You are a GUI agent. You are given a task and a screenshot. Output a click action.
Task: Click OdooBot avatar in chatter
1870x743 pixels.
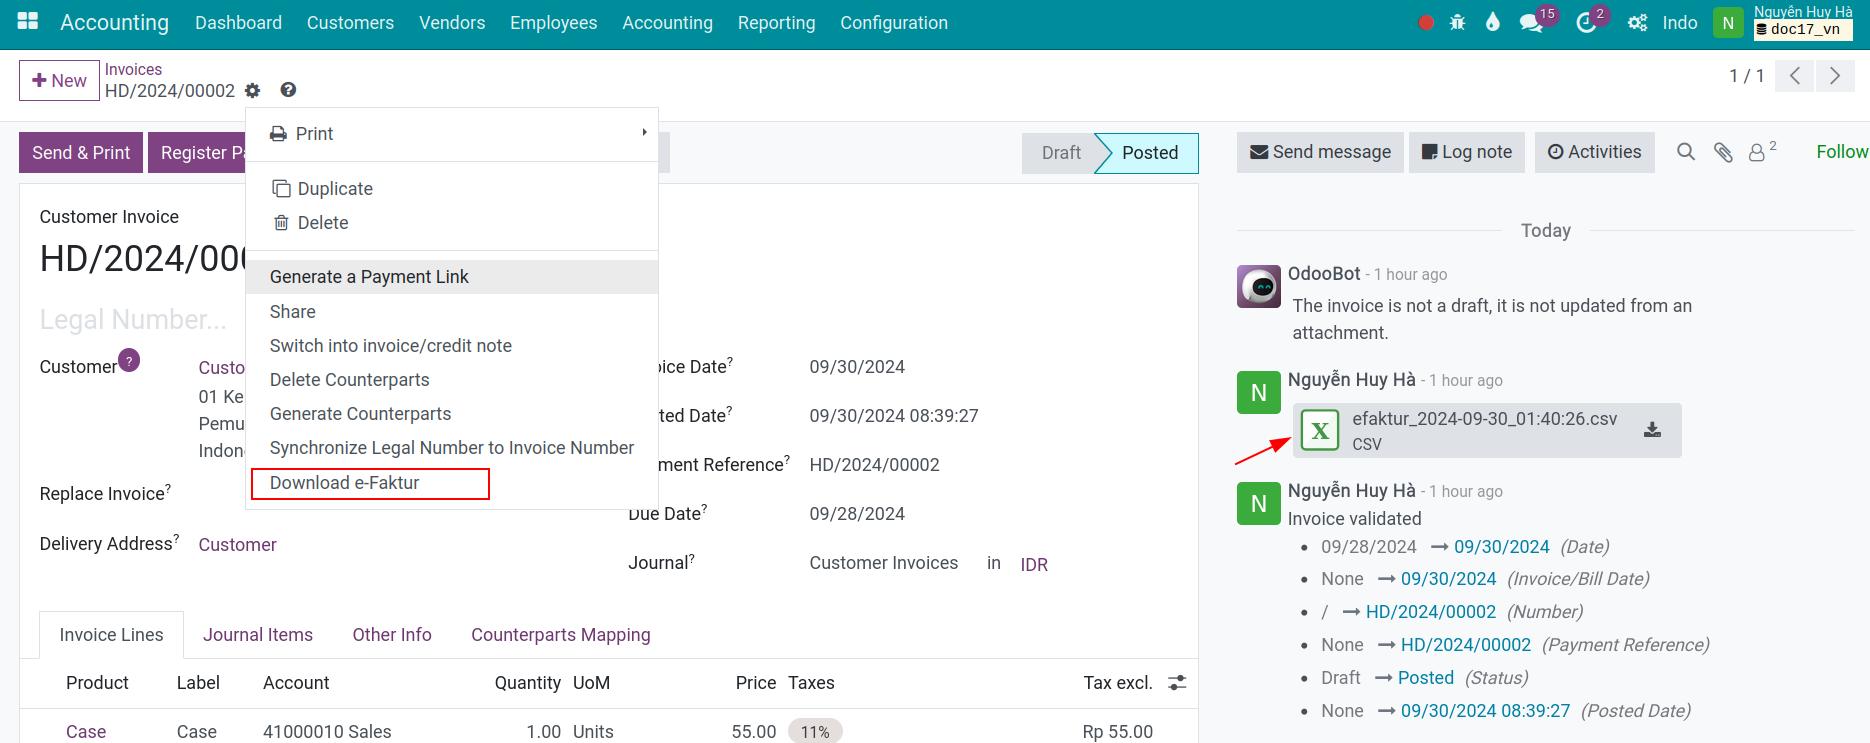click(1258, 287)
